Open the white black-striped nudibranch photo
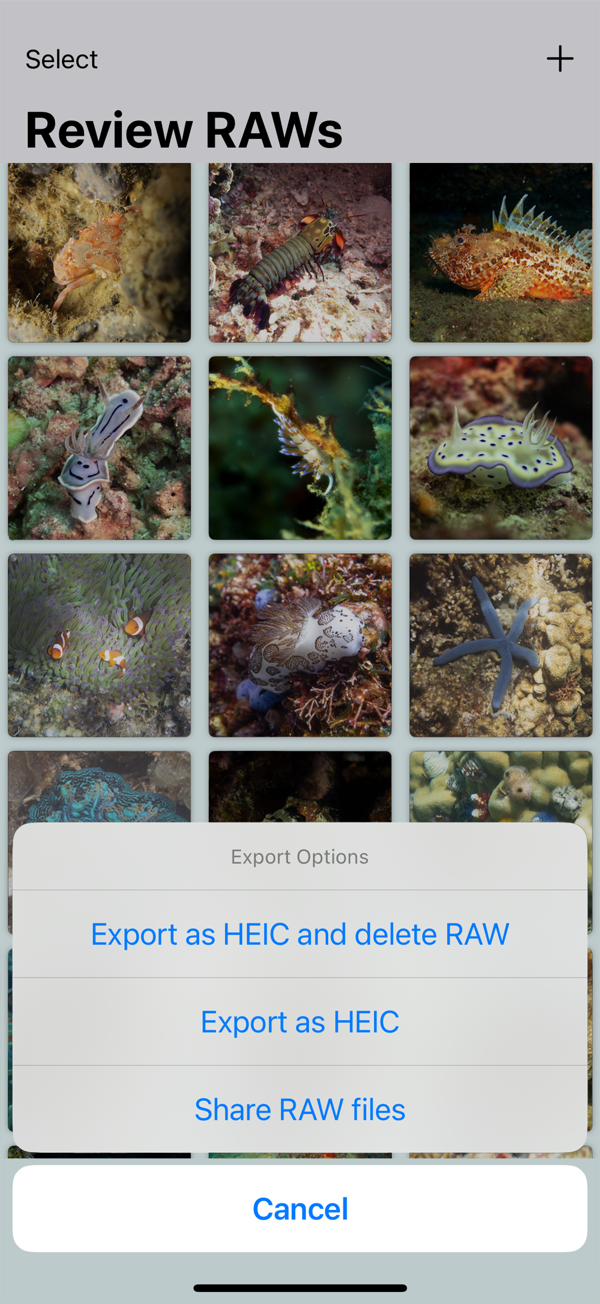600x1304 pixels. (99, 448)
